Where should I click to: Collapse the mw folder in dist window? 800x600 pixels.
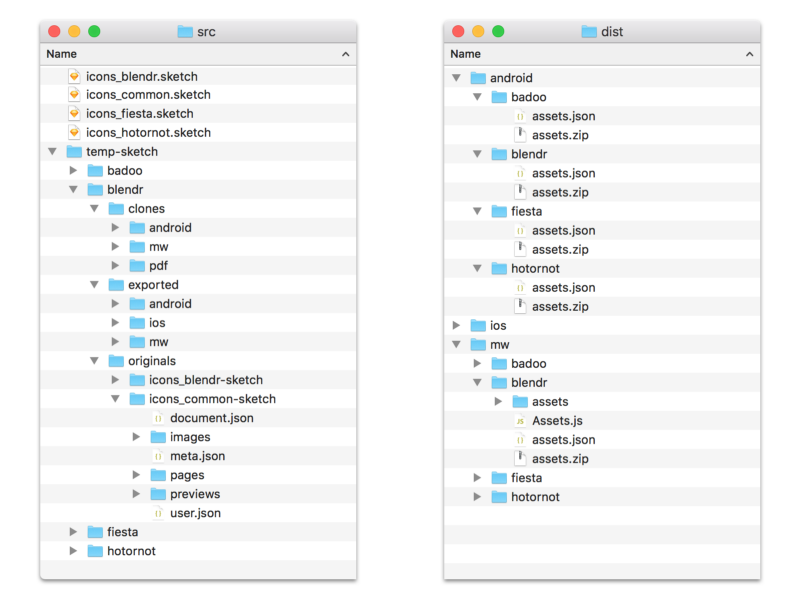(x=456, y=345)
